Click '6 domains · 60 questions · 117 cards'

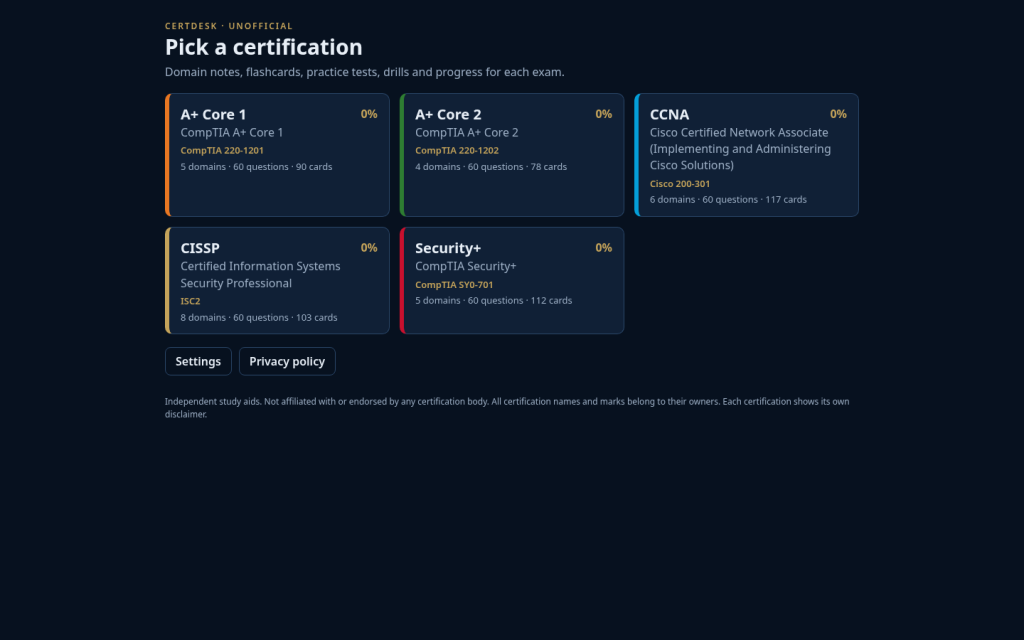(x=728, y=199)
